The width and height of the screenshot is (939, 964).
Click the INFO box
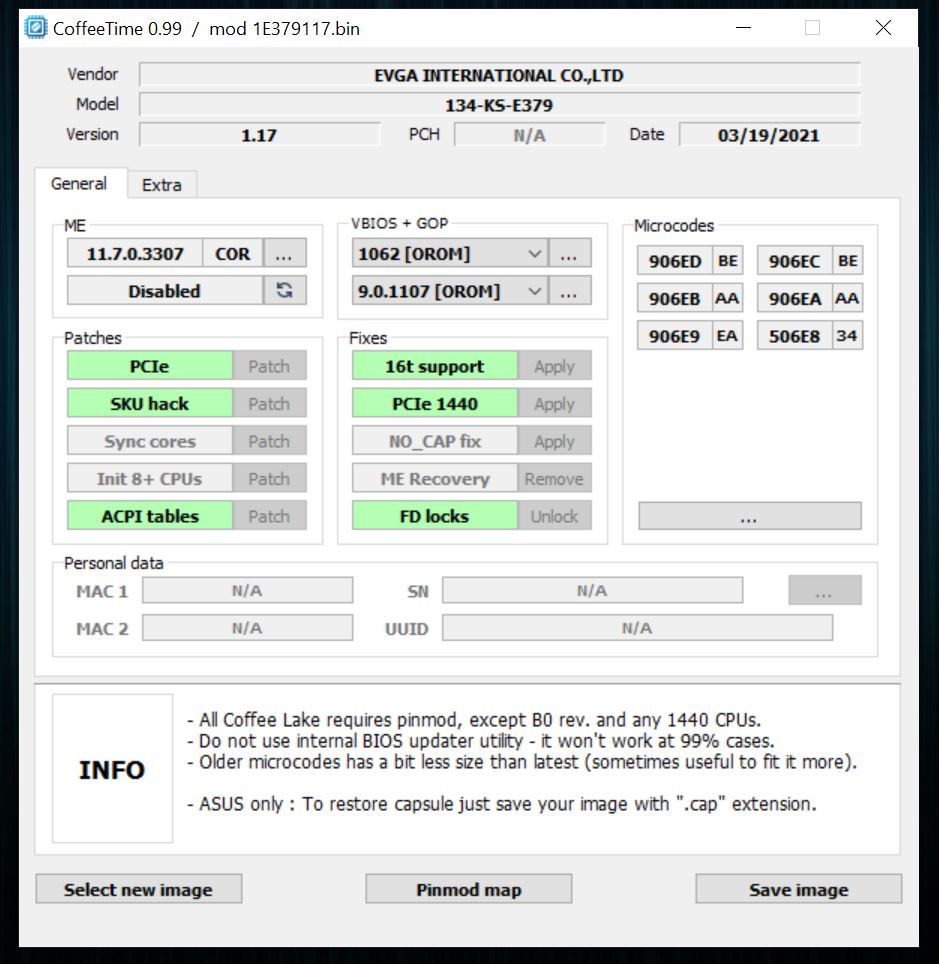pos(113,768)
